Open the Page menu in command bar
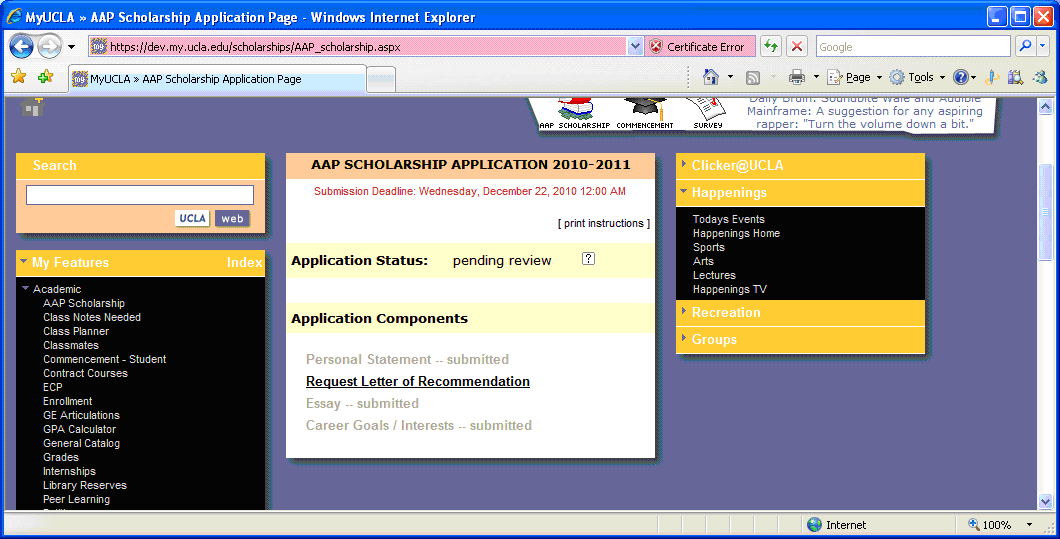 [x=857, y=77]
